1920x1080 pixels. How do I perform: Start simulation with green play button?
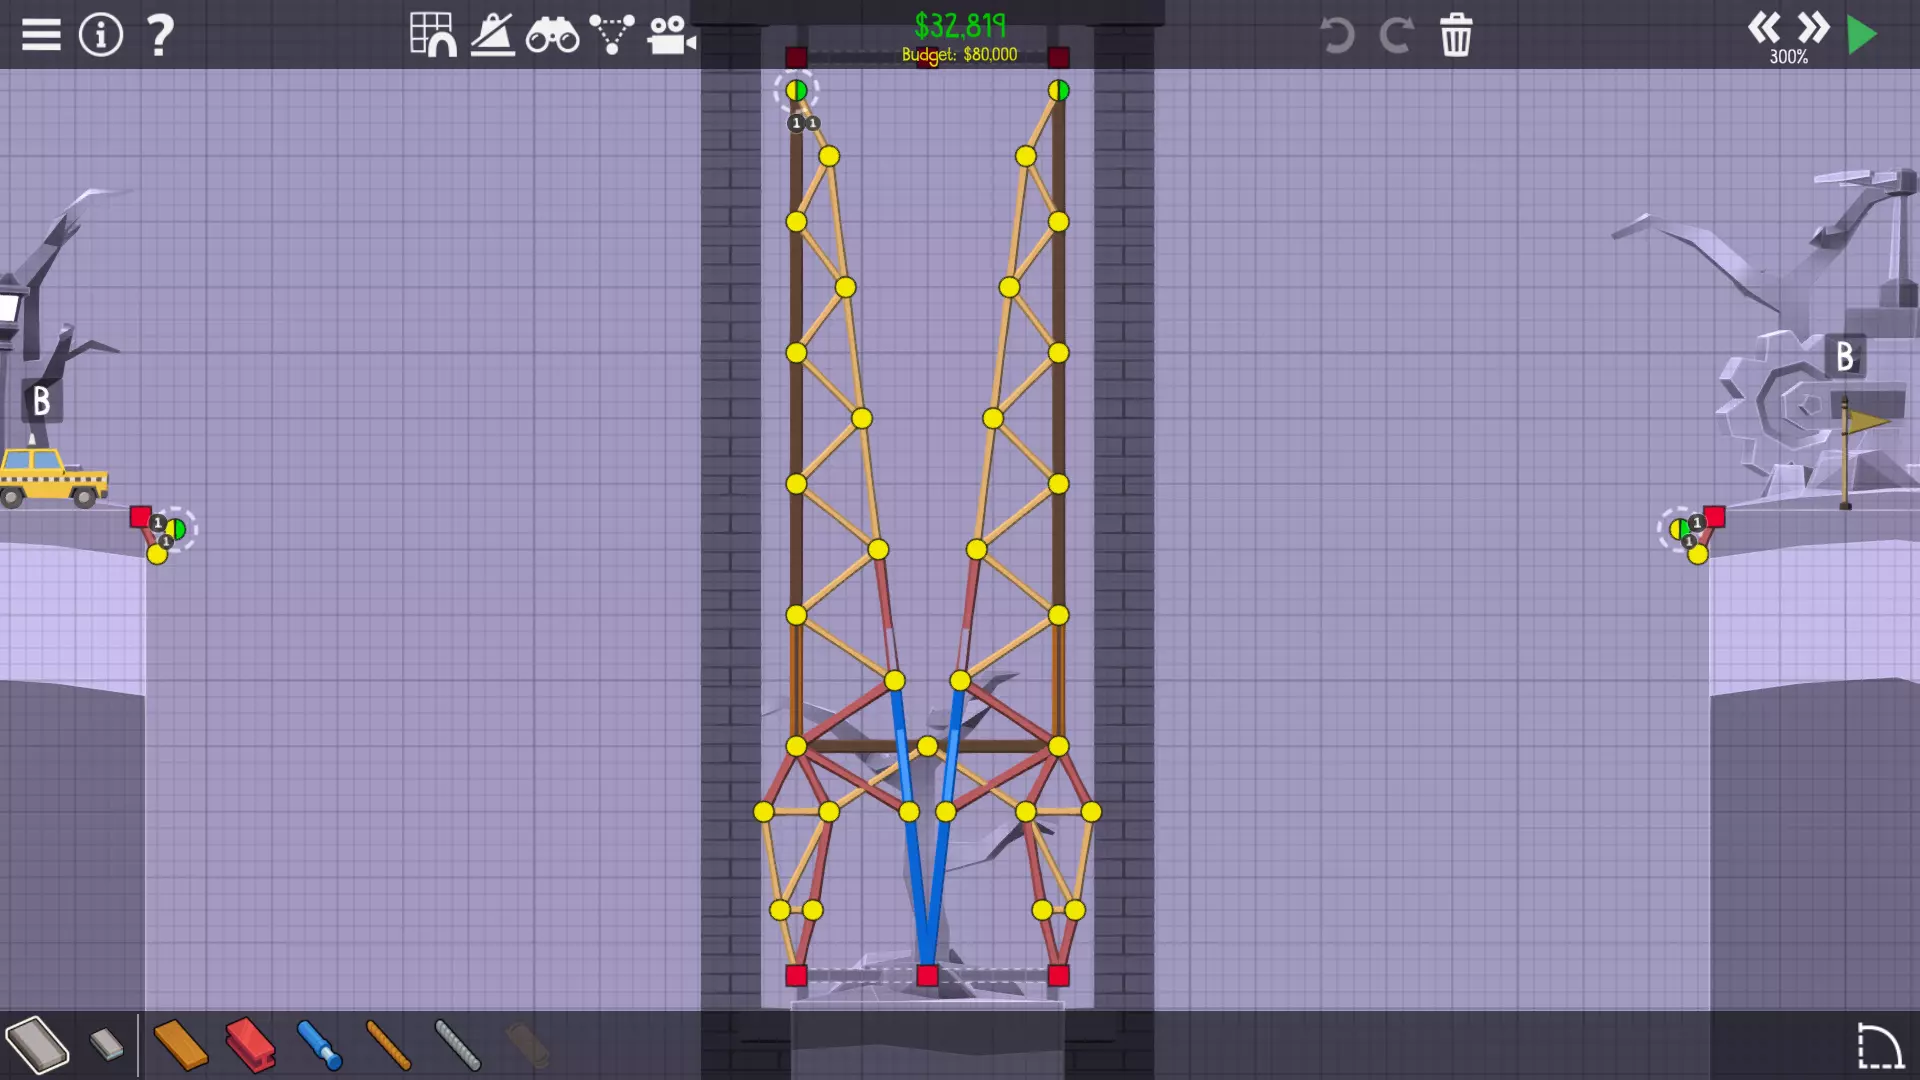pyautogui.click(x=1862, y=35)
